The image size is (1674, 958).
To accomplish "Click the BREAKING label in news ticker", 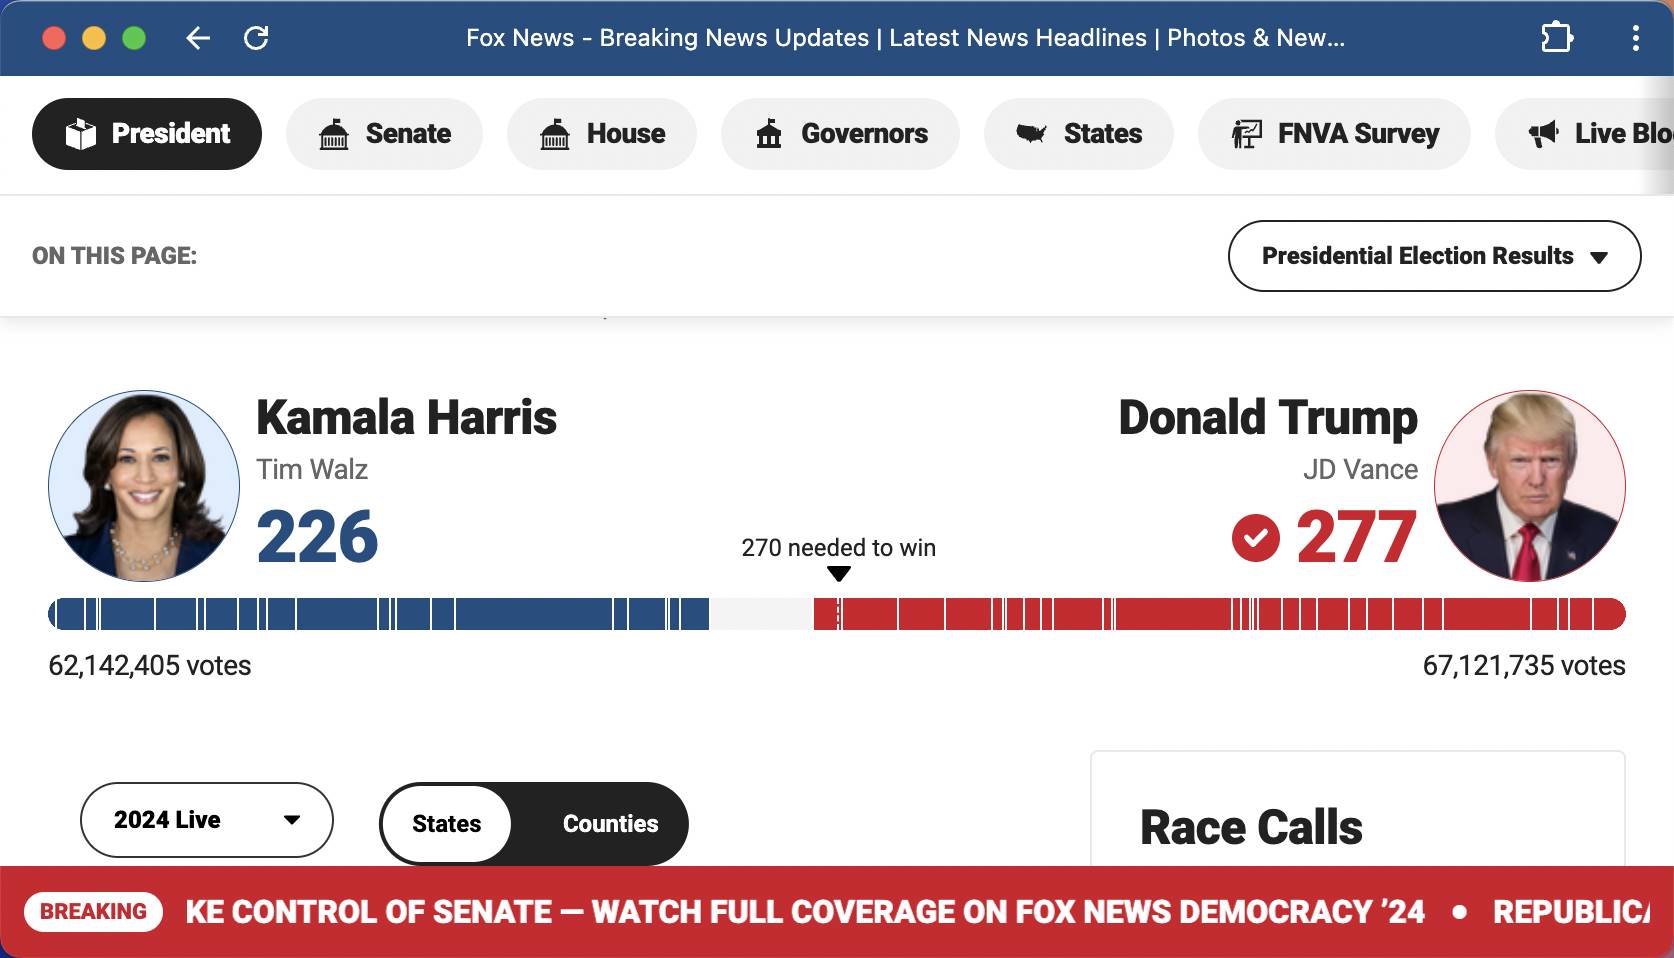I will pyautogui.click(x=93, y=912).
